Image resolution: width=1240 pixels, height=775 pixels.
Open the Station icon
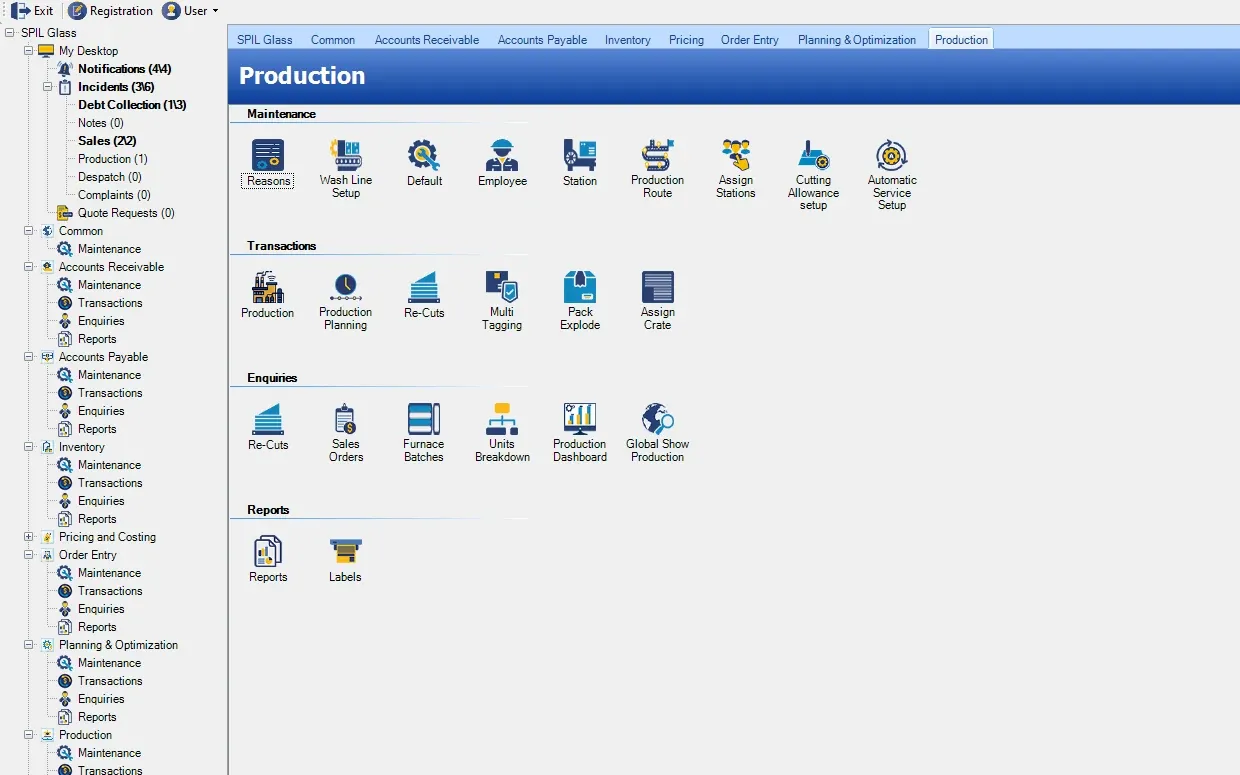580,163
